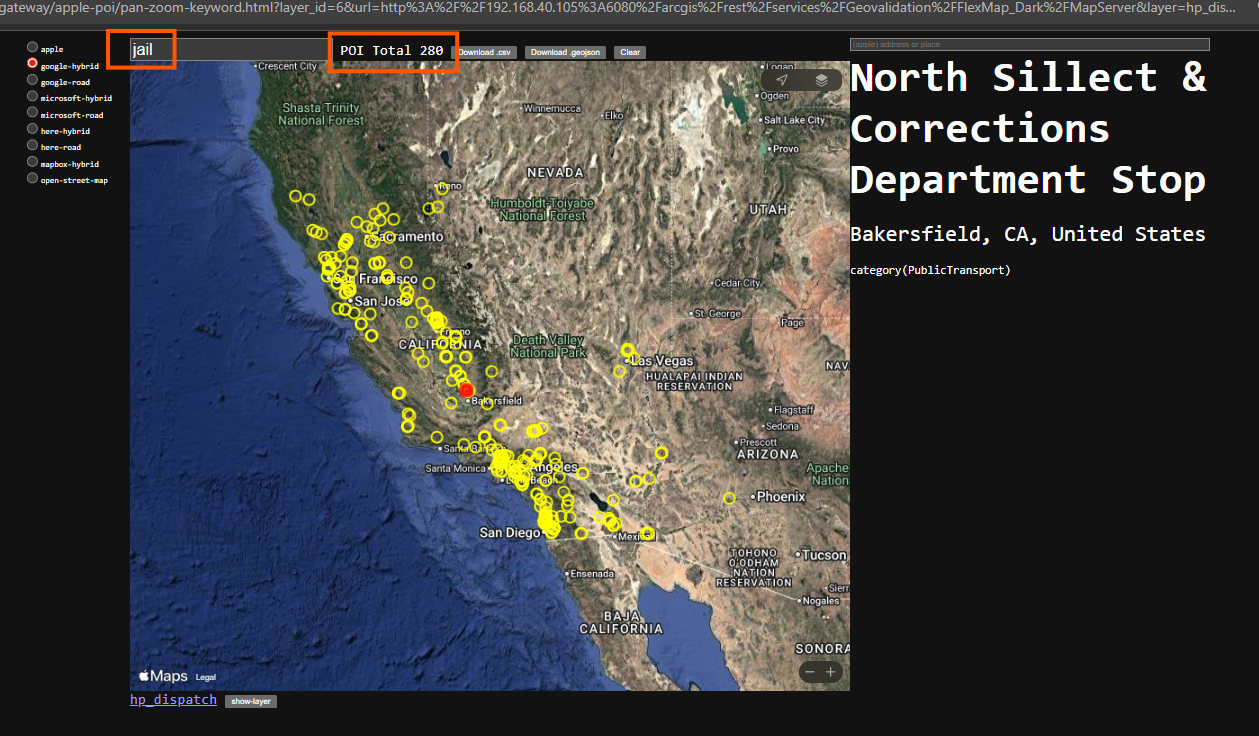Select microsoft-hybrid basemap radio button

click(33, 97)
